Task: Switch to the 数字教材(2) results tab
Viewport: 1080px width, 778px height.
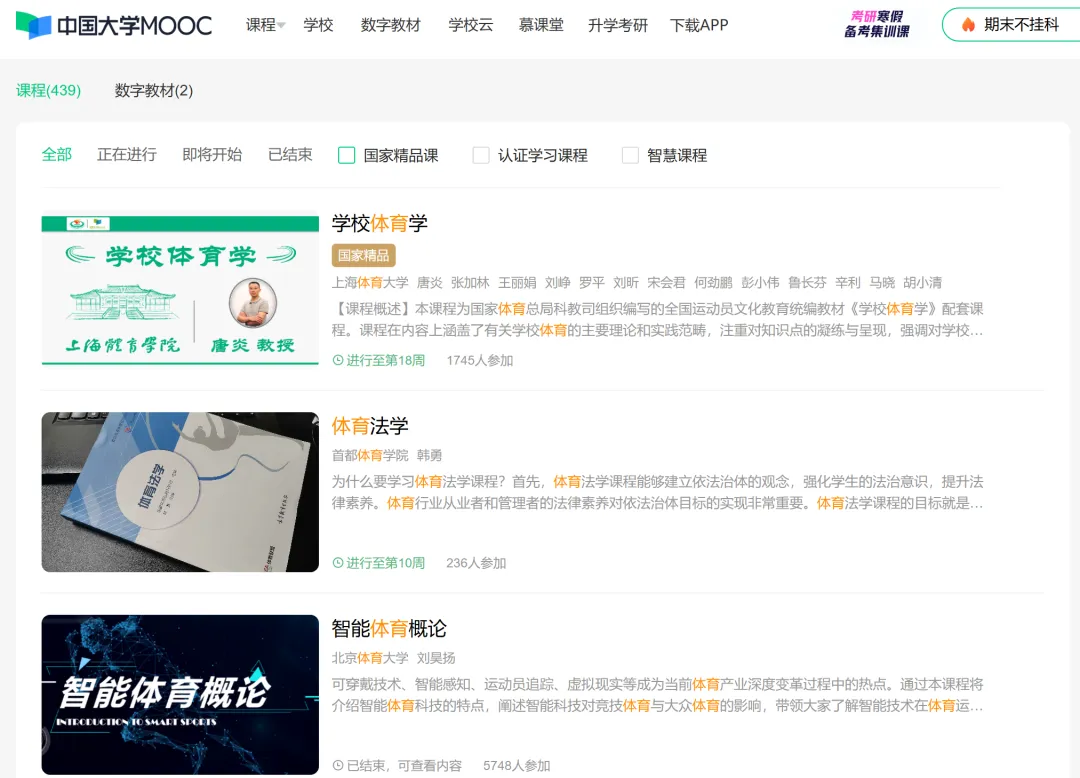Action: pyautogui.click(x=154, y=91)
